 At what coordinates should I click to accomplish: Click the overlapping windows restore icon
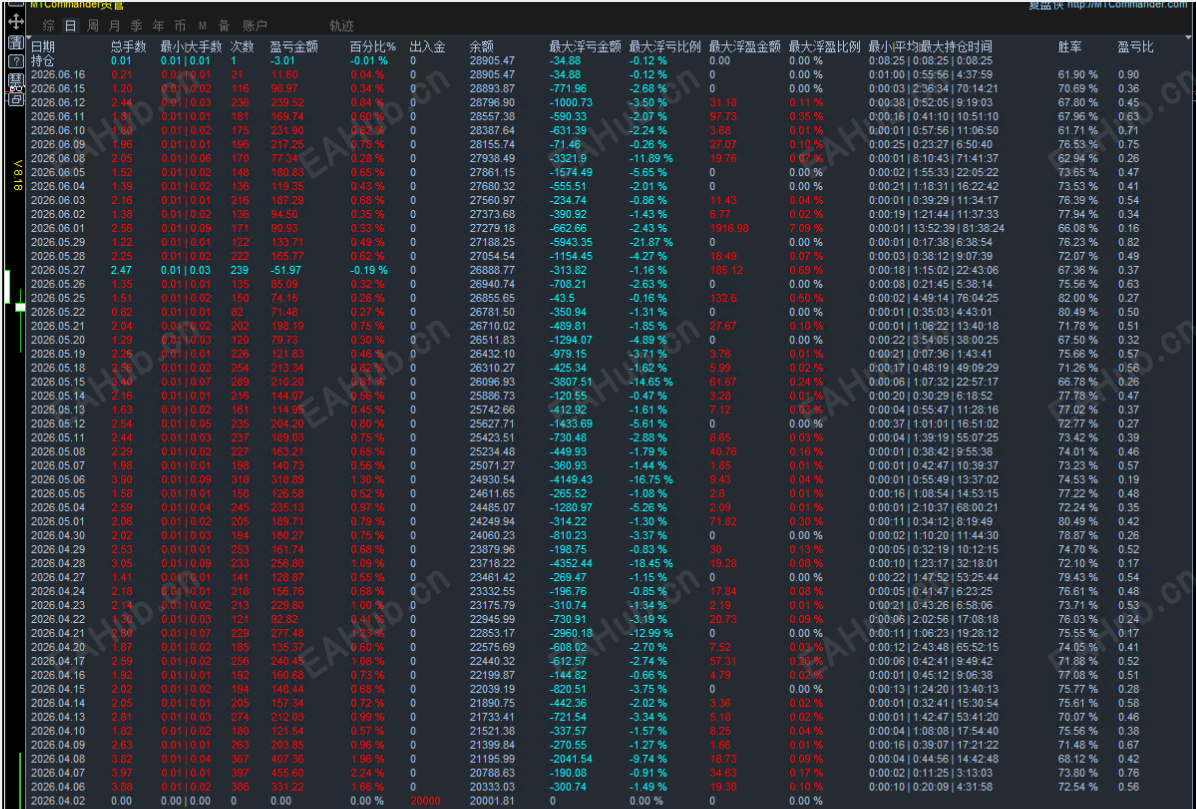coord(15,98)
